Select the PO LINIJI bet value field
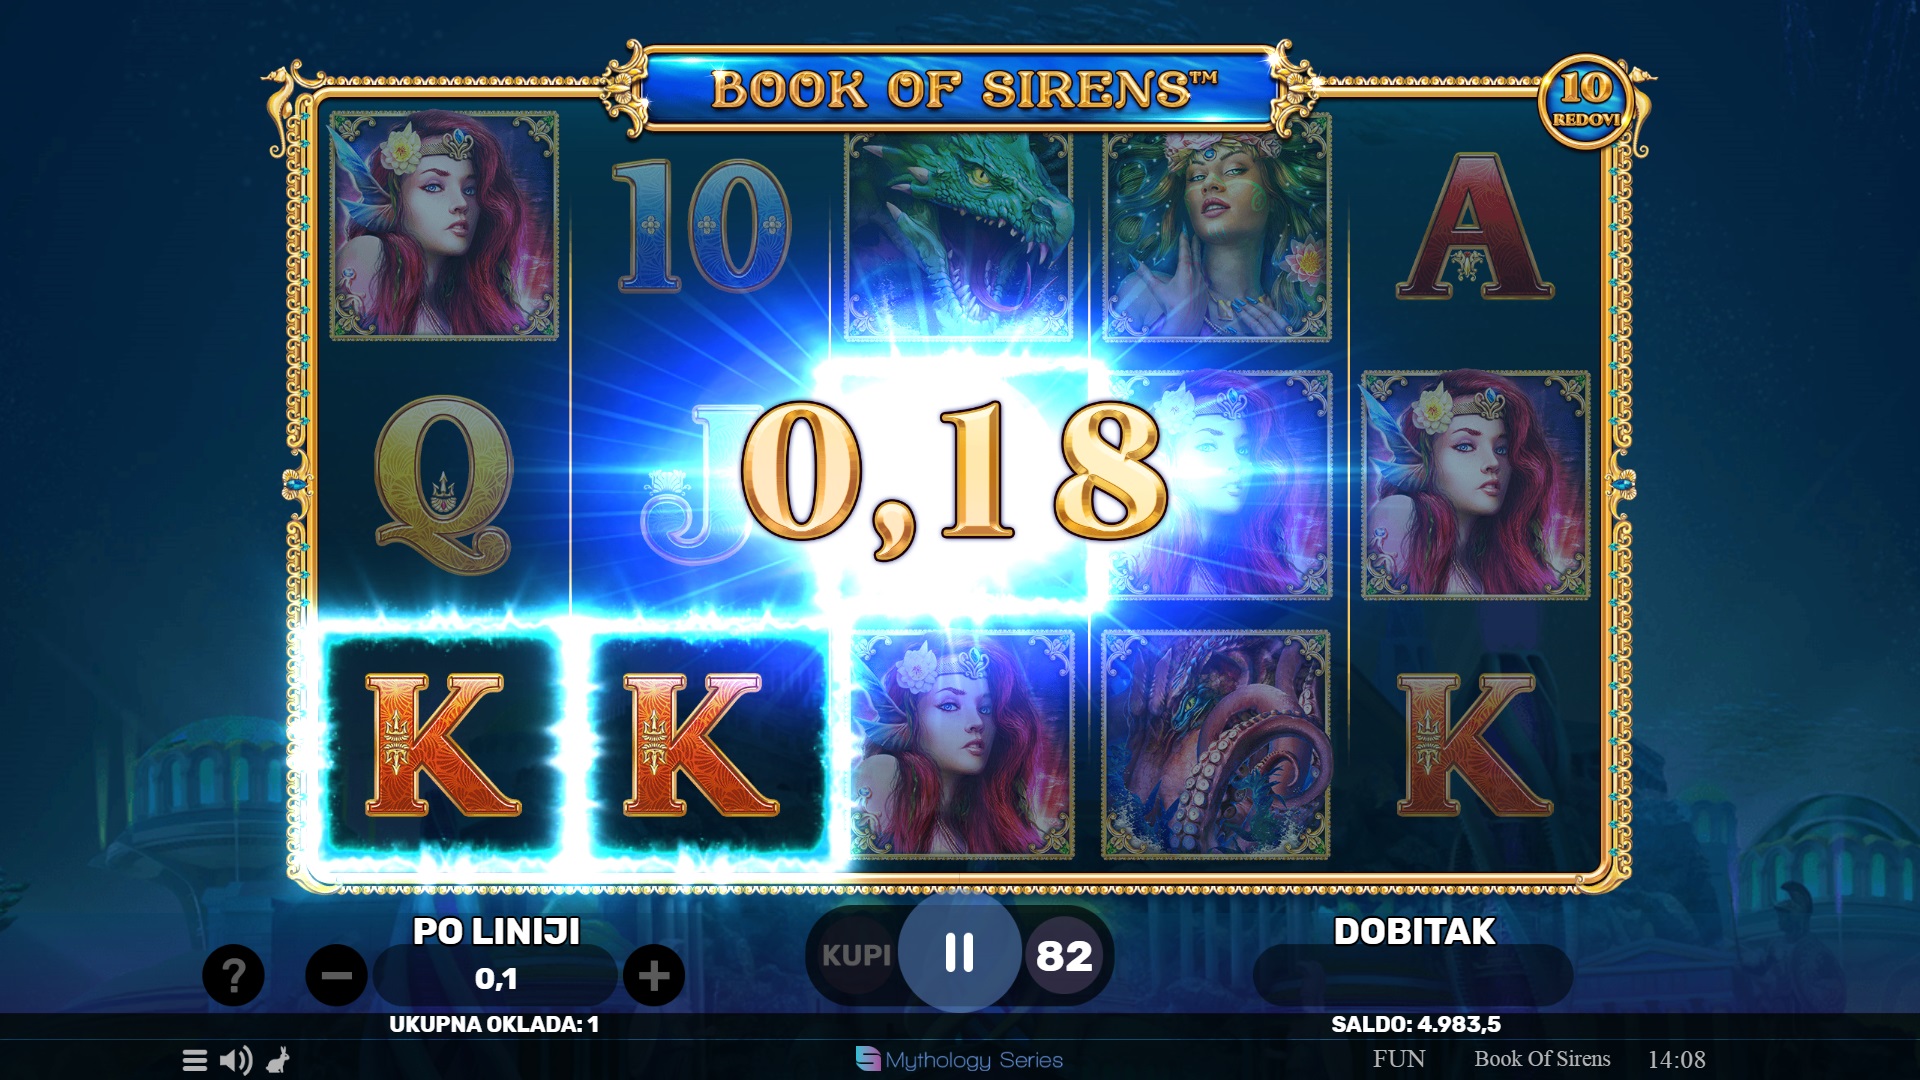Image resolution: width=1920 pixels, height=1080 pixels. (495, 977)
